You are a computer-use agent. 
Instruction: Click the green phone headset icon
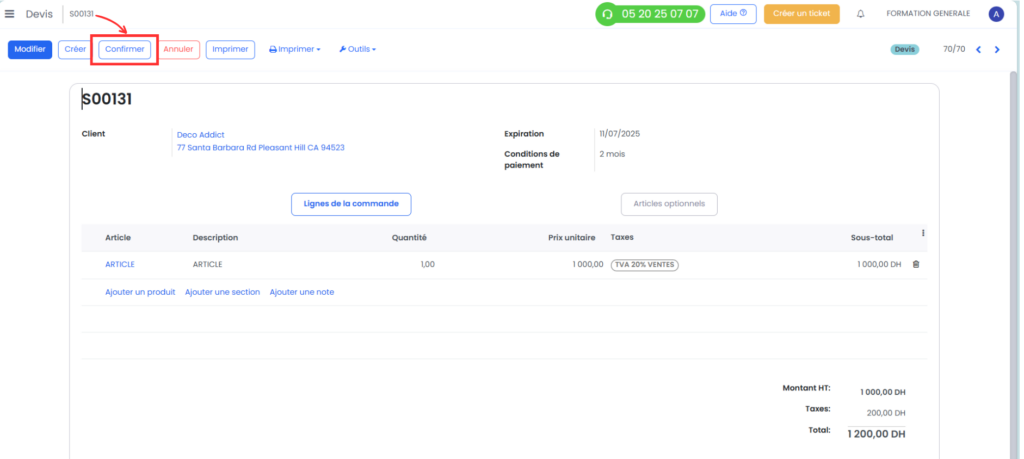607,14
